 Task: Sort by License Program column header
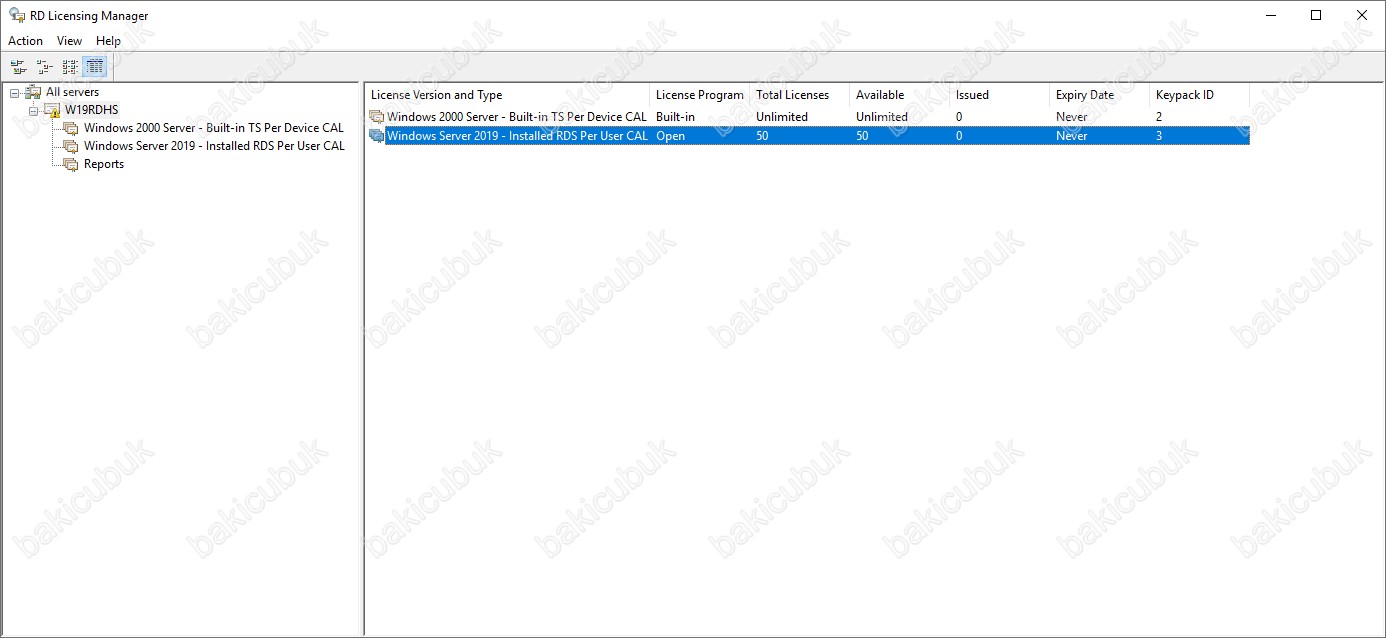click(x=699, y=95)
